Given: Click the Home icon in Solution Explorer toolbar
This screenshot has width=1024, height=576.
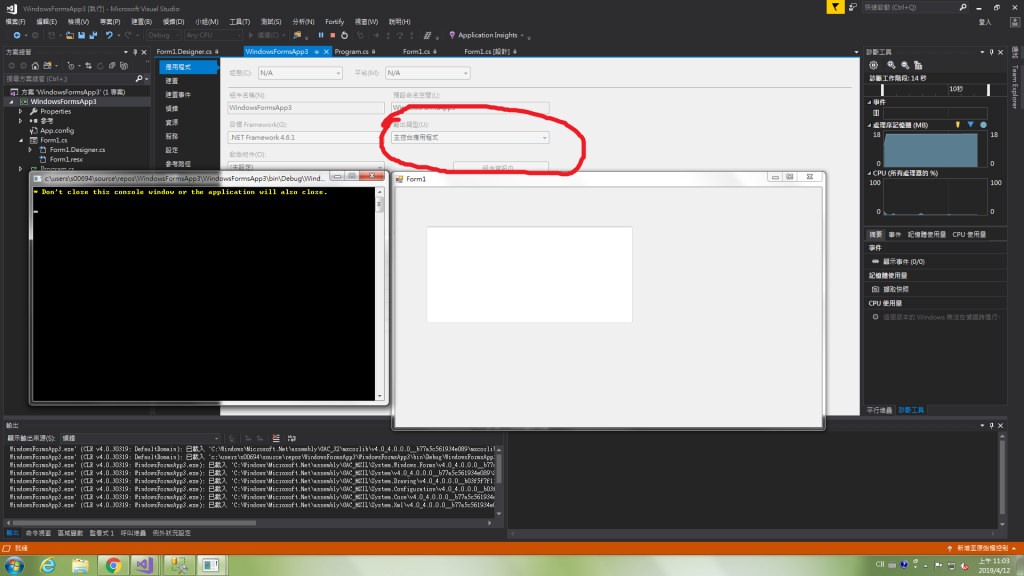Looking at the screenshot, I should click(35, 65).
